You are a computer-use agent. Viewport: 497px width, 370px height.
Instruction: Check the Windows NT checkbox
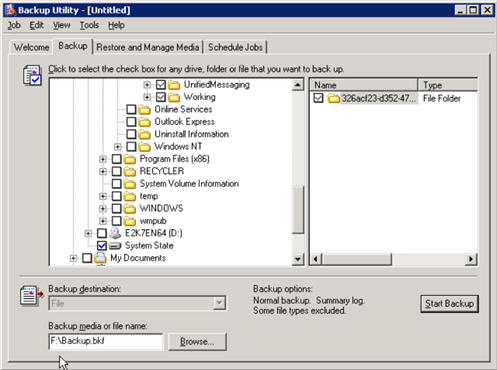pyautogui.click(x=131, y=147)
